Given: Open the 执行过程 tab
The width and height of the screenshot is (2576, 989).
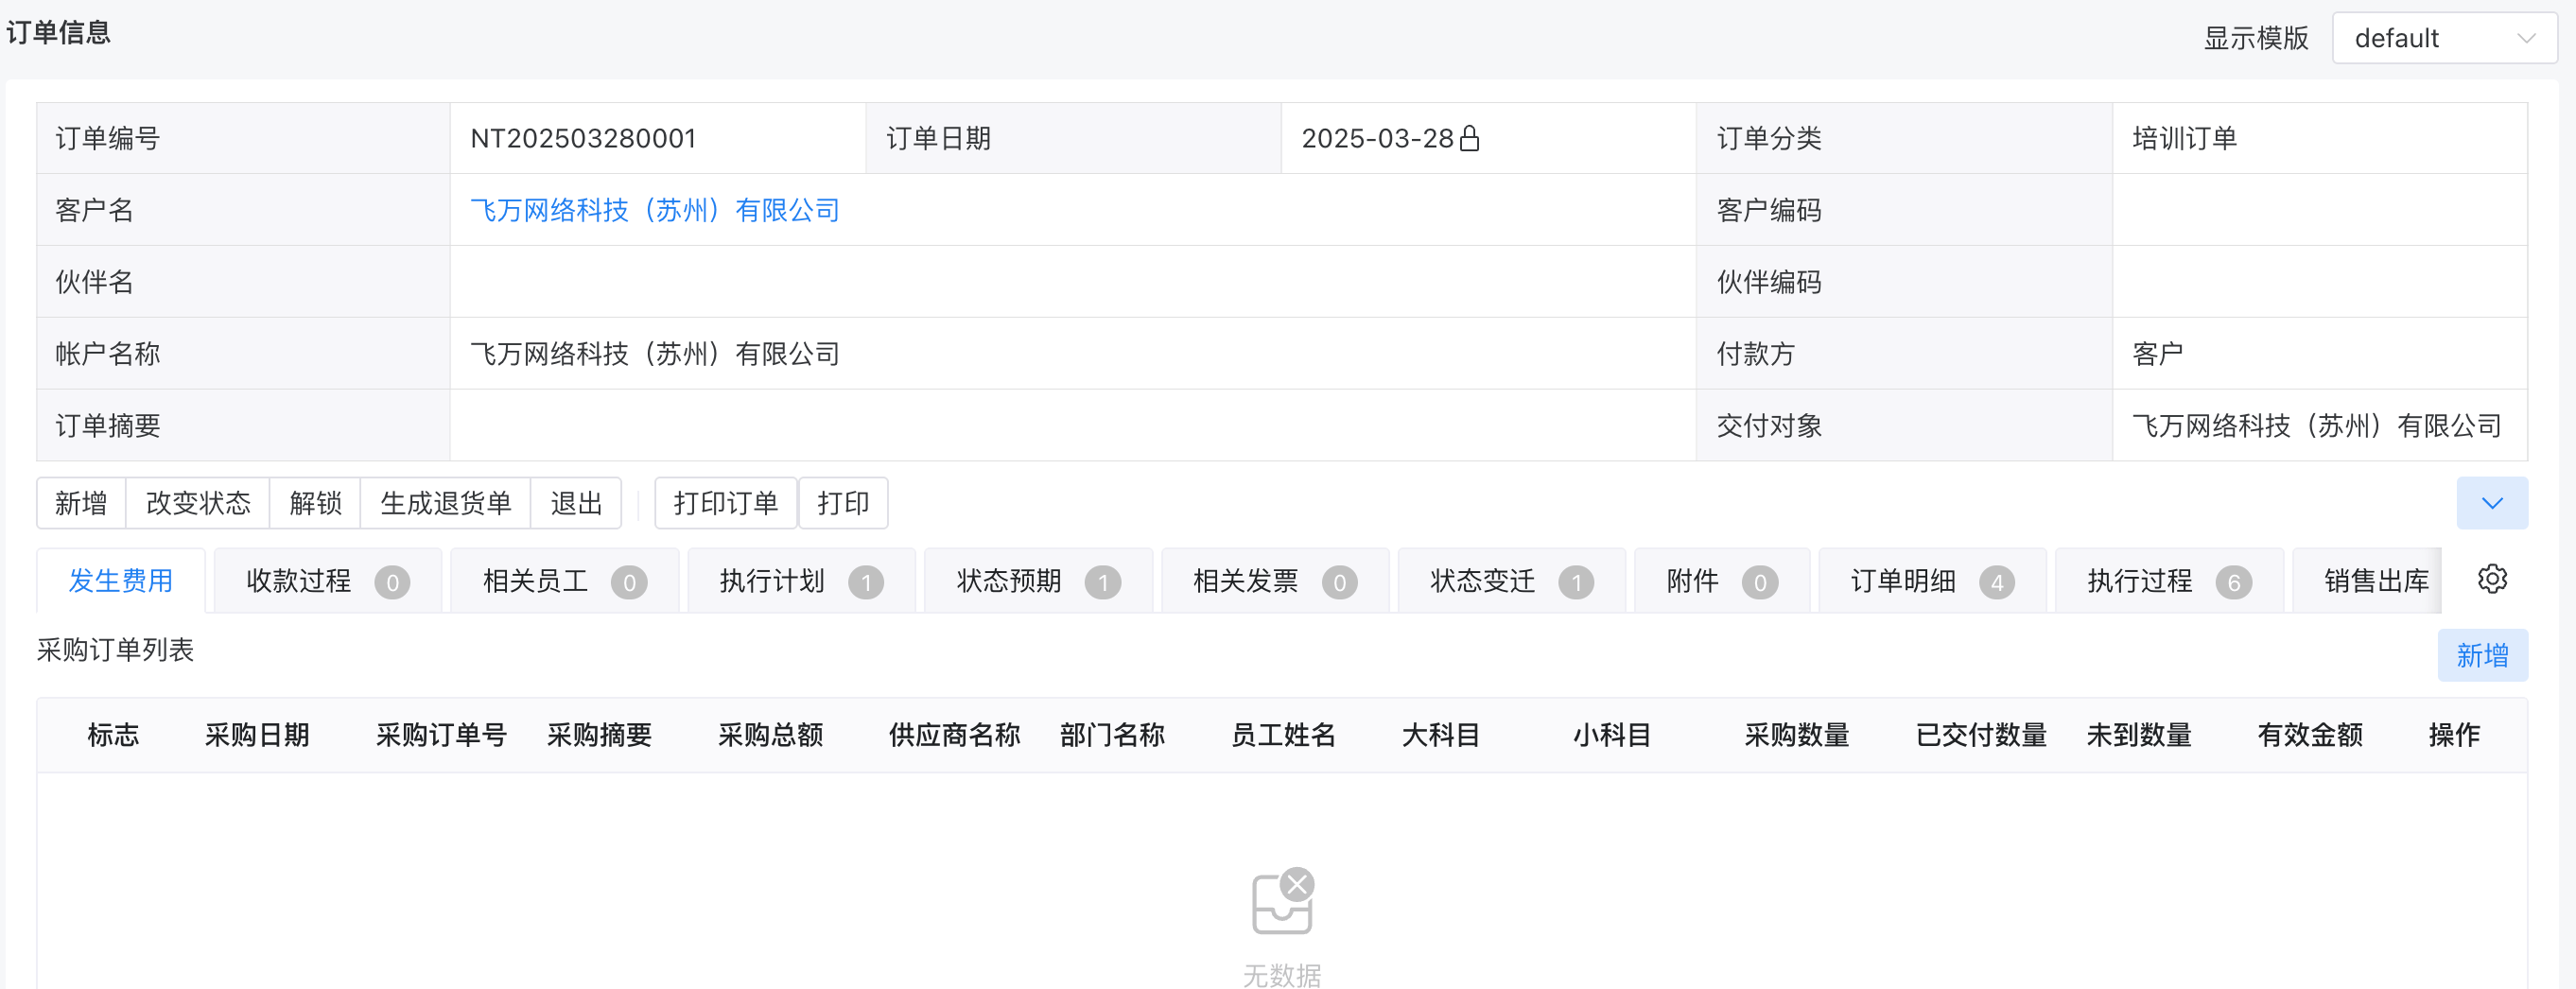Looking at the screenshot, I should pos(2167,581).
